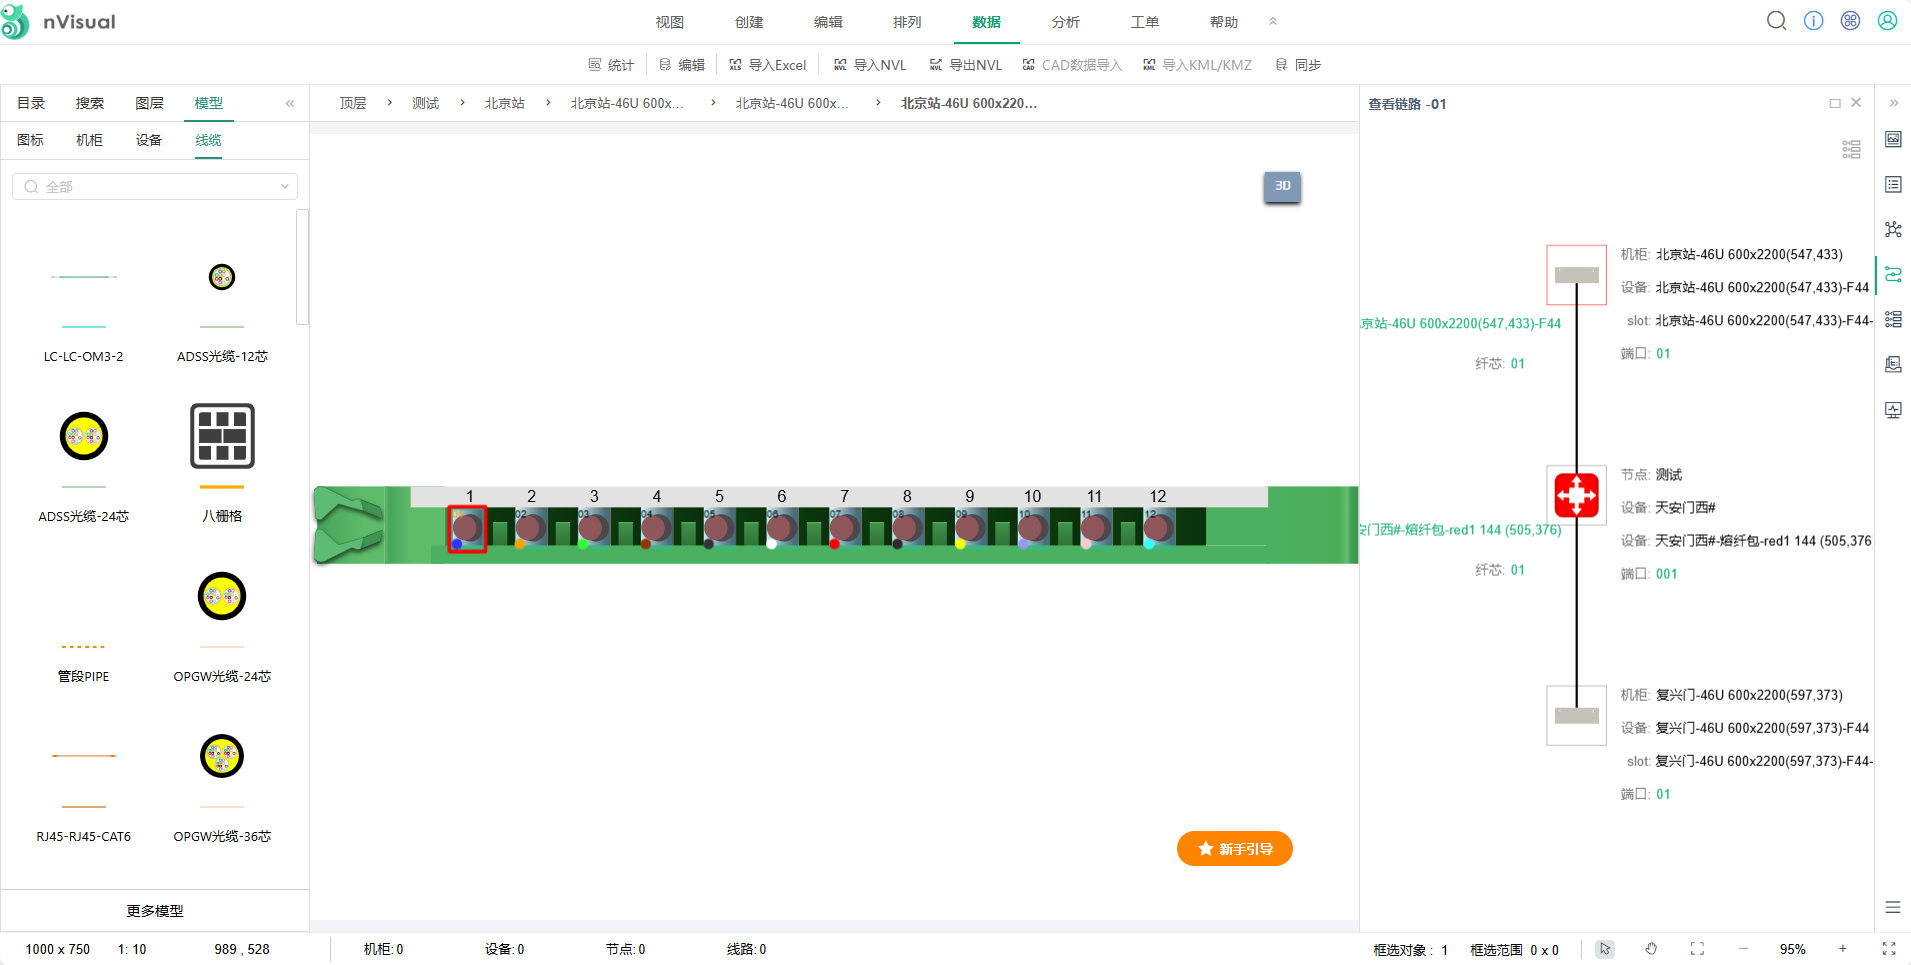Open the search magnifier in the header
The image size is (1911, 965).
coord(1776,21)
